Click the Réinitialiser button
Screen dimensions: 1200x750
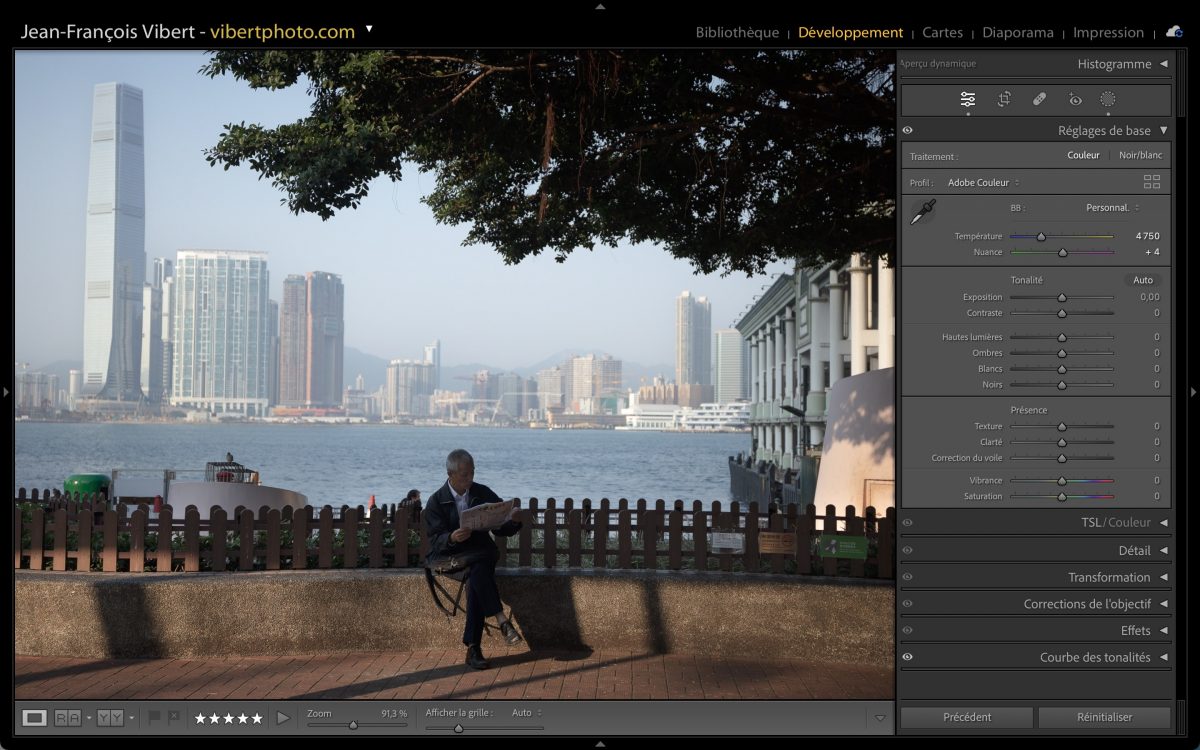1104,717
